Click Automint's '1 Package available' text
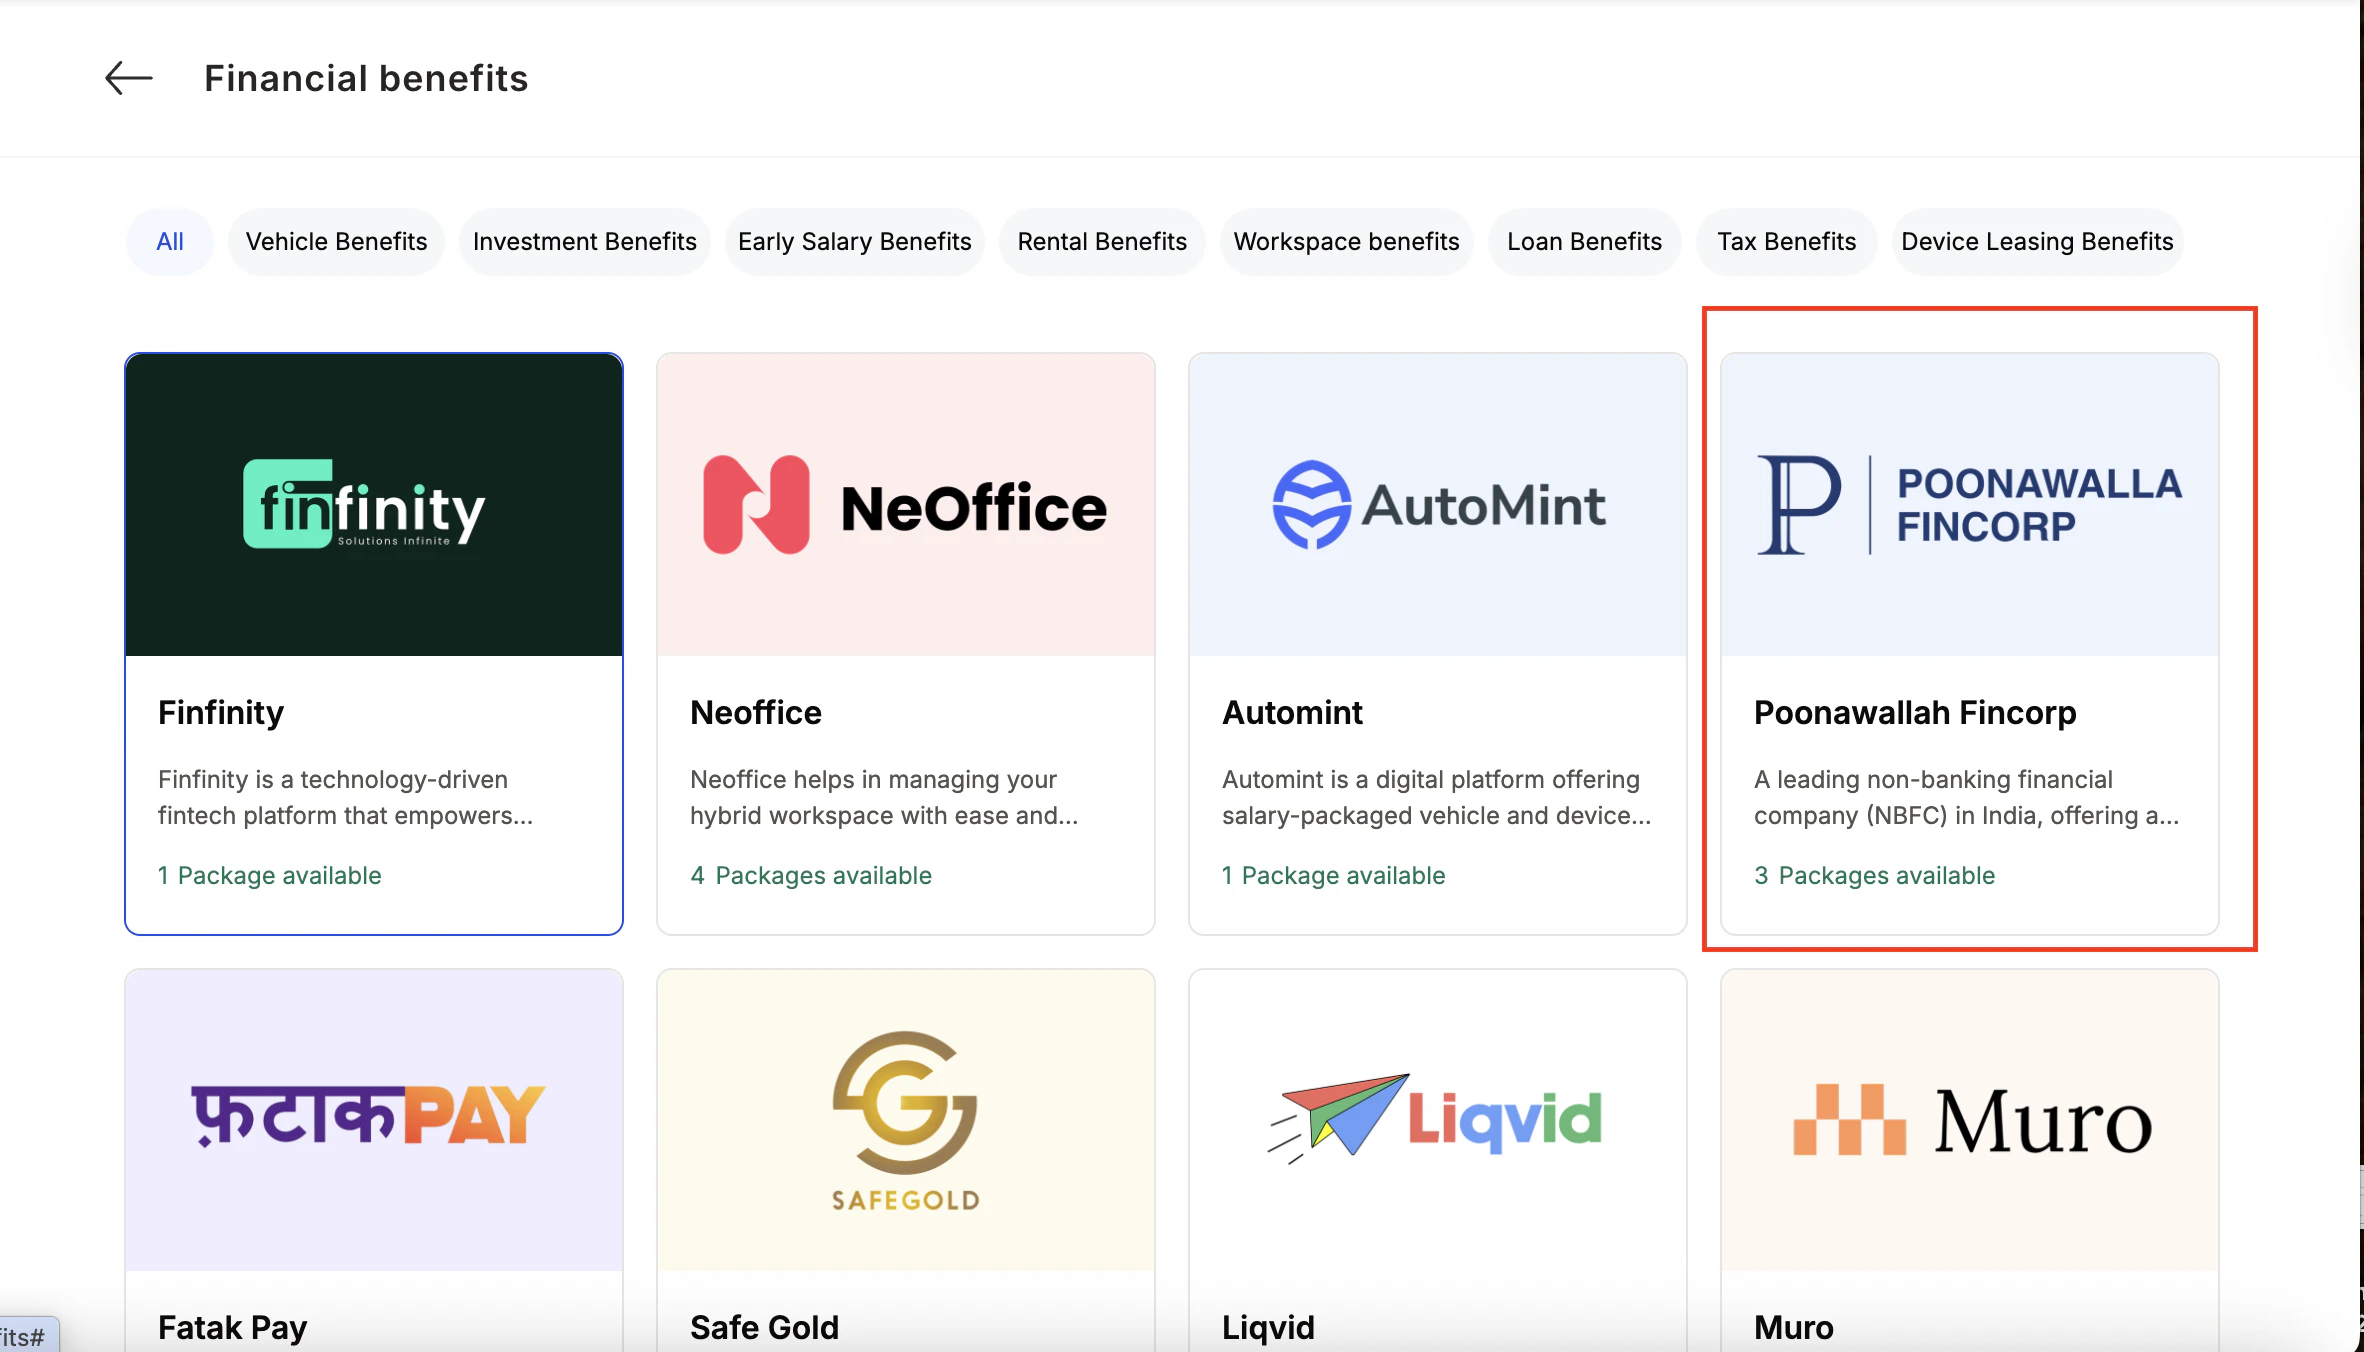This screenshot has width=2364, height=1352. pyautogui.click(x=1334, y=876)
